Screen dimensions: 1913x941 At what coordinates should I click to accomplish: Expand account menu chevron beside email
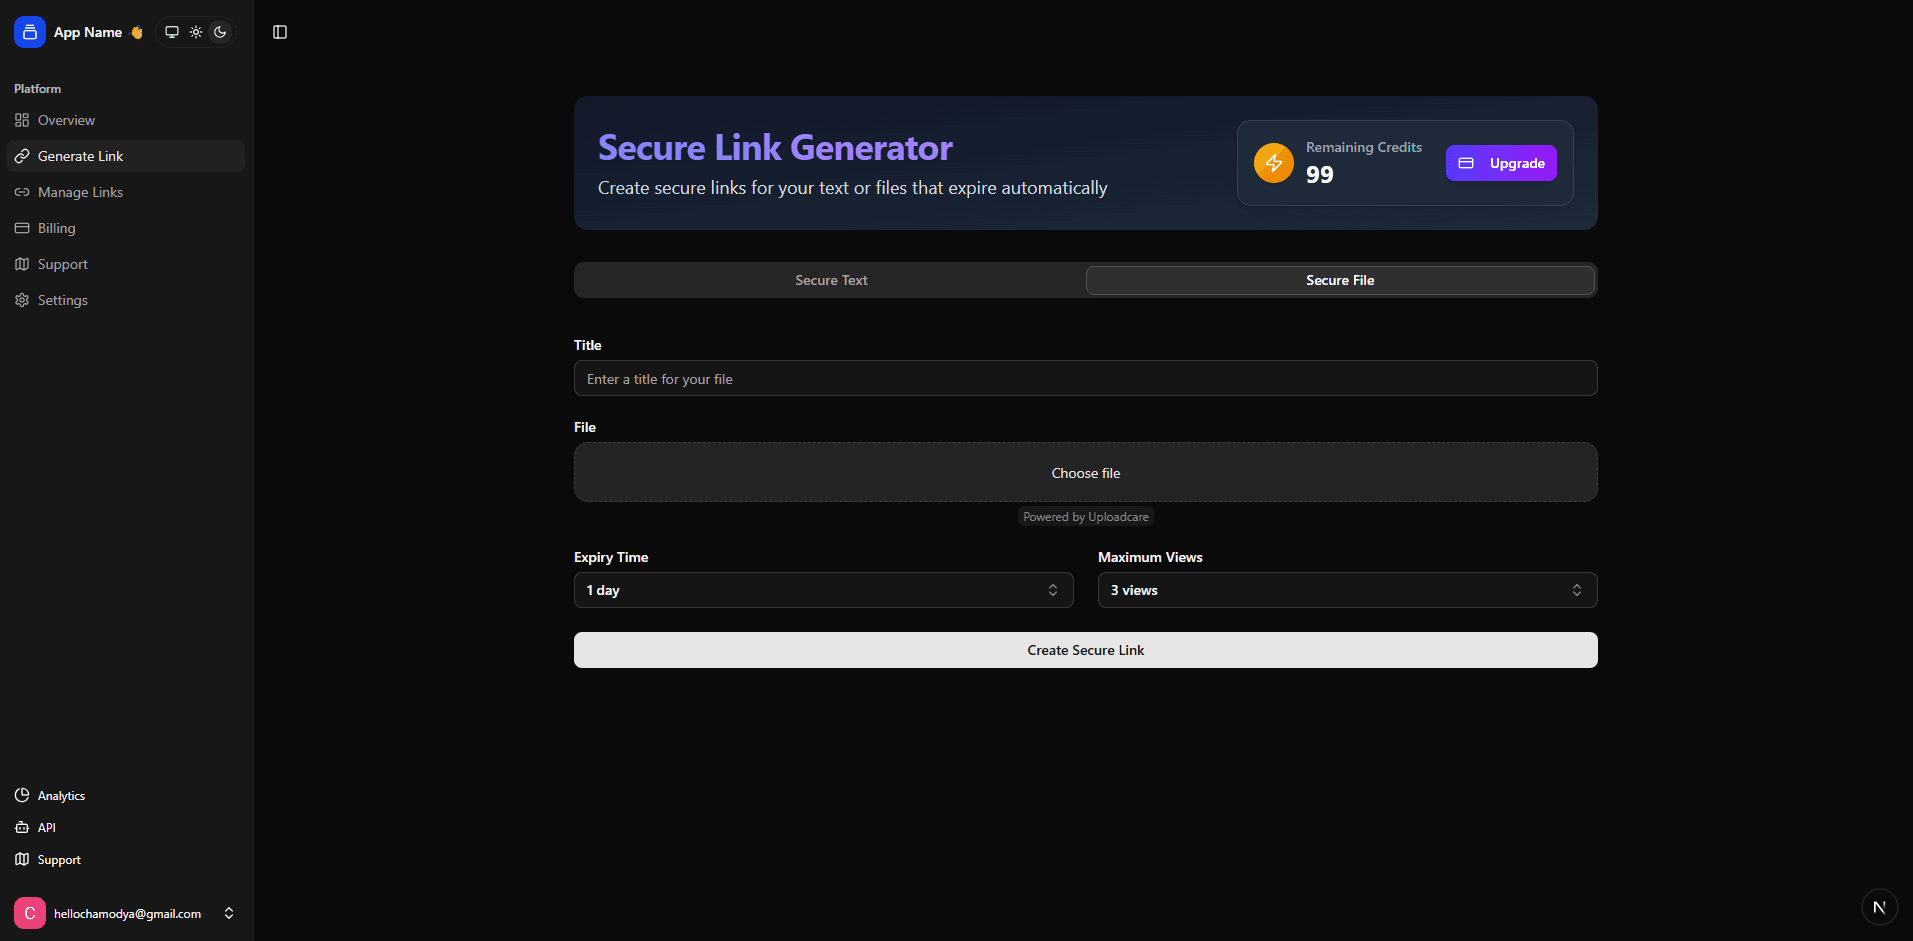point(229,913)
